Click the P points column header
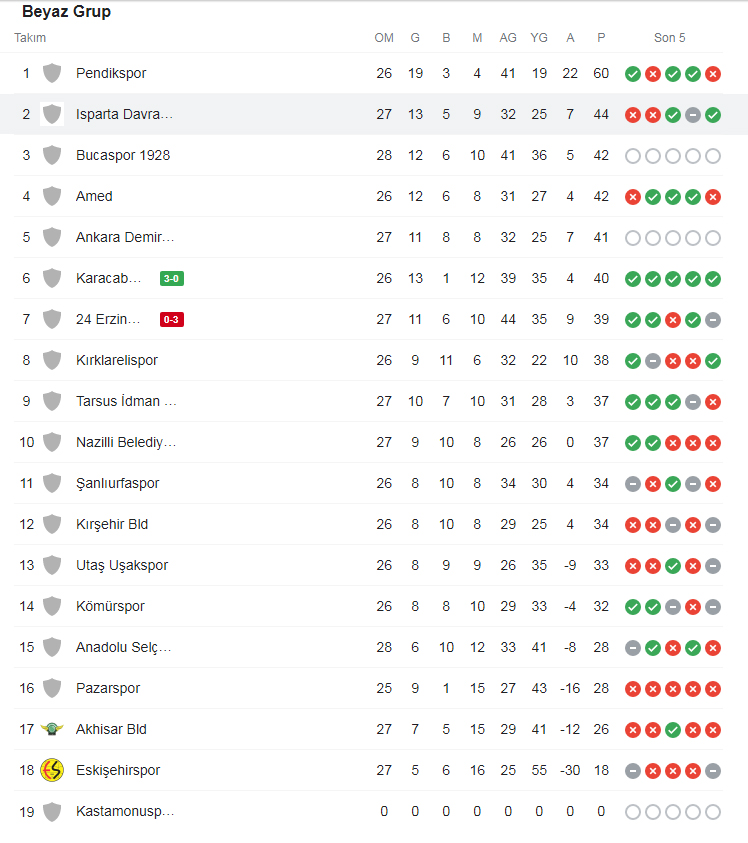748x843 pixels. pyautogui.click(x=601, y=38)
